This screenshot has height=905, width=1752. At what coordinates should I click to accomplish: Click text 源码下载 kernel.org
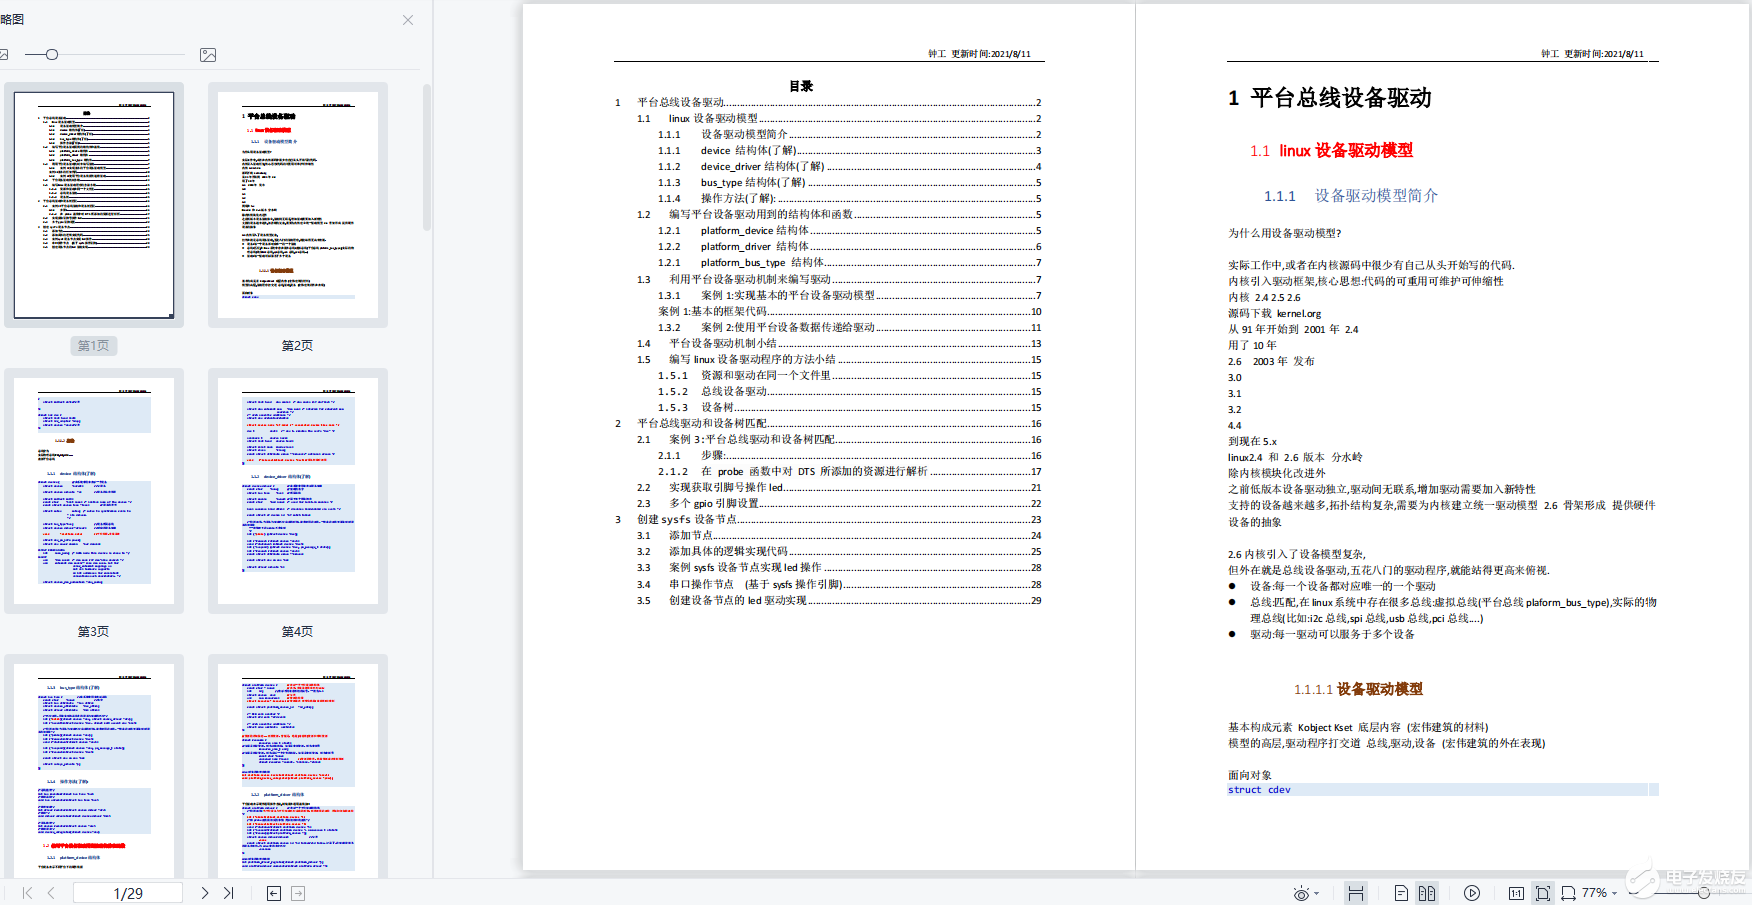coord(1274,313)
